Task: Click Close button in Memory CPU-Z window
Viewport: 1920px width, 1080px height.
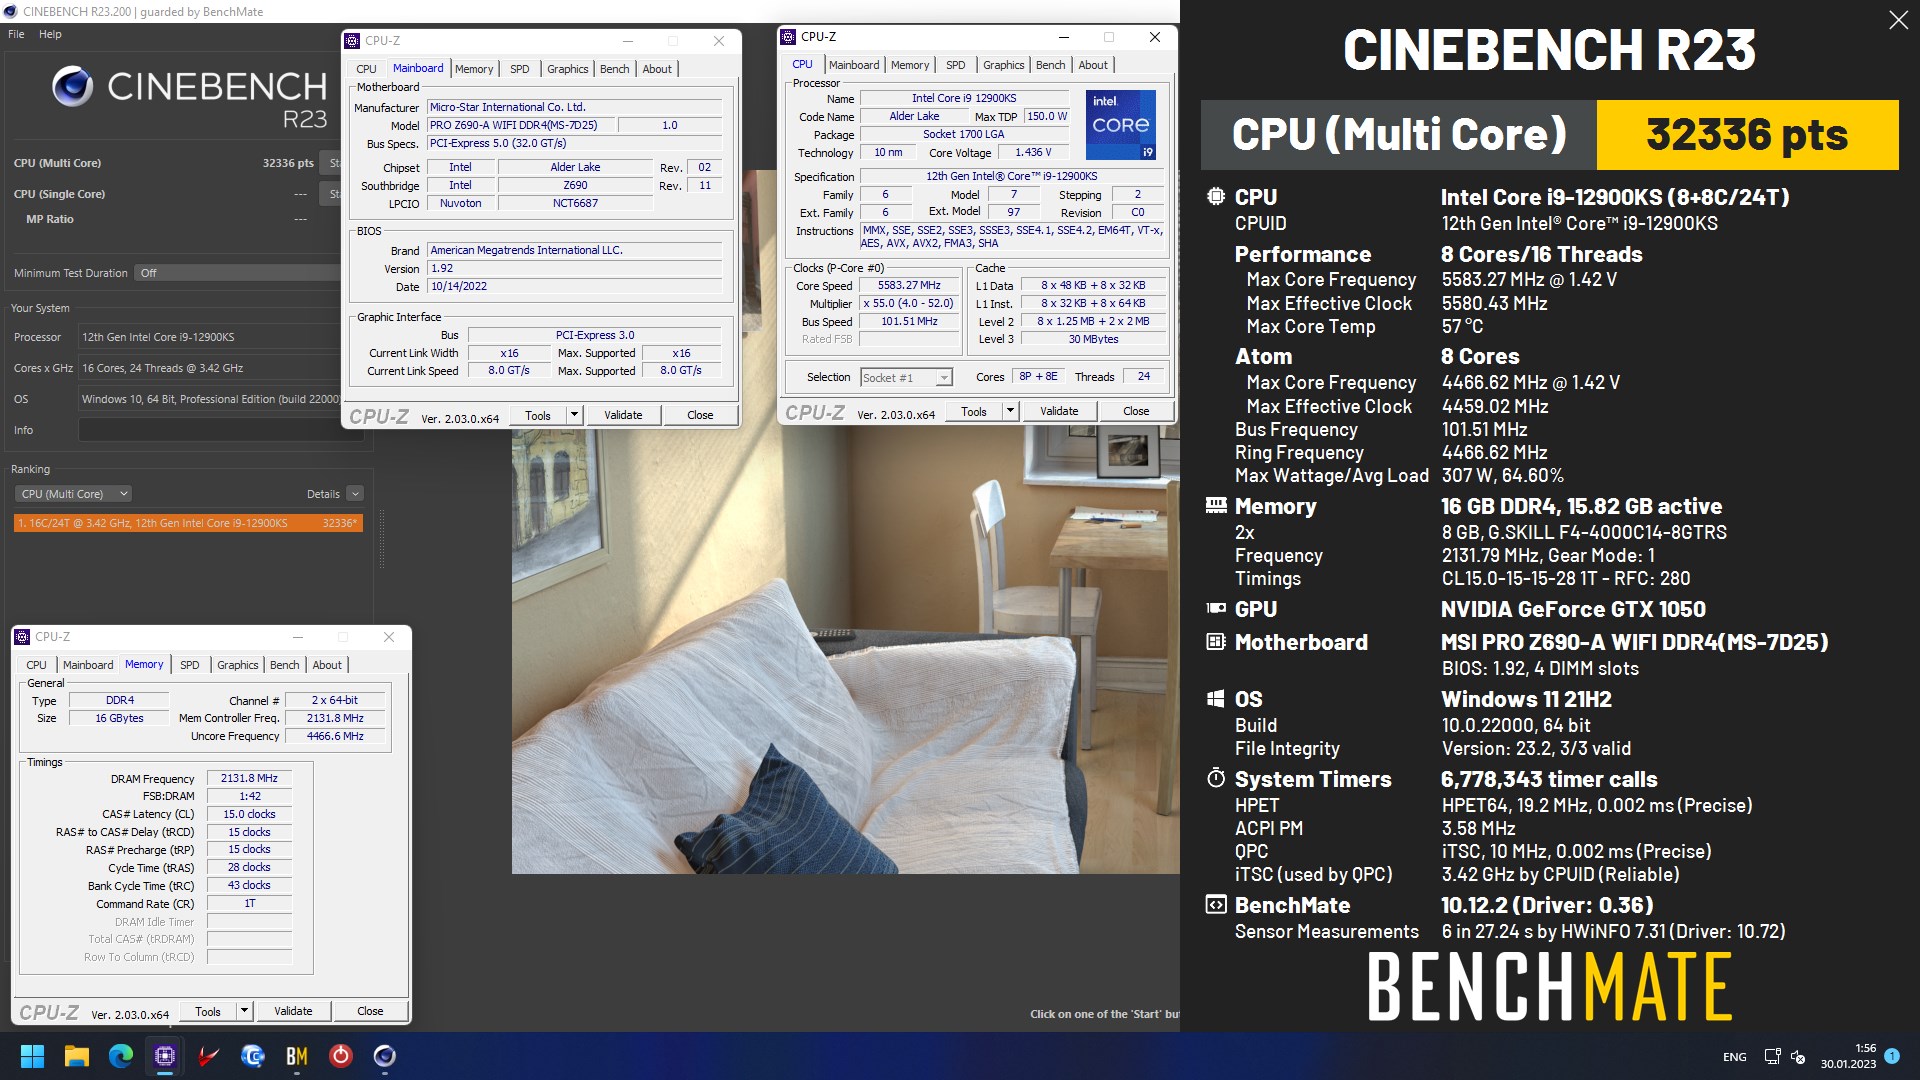Action: [370, 1011]
